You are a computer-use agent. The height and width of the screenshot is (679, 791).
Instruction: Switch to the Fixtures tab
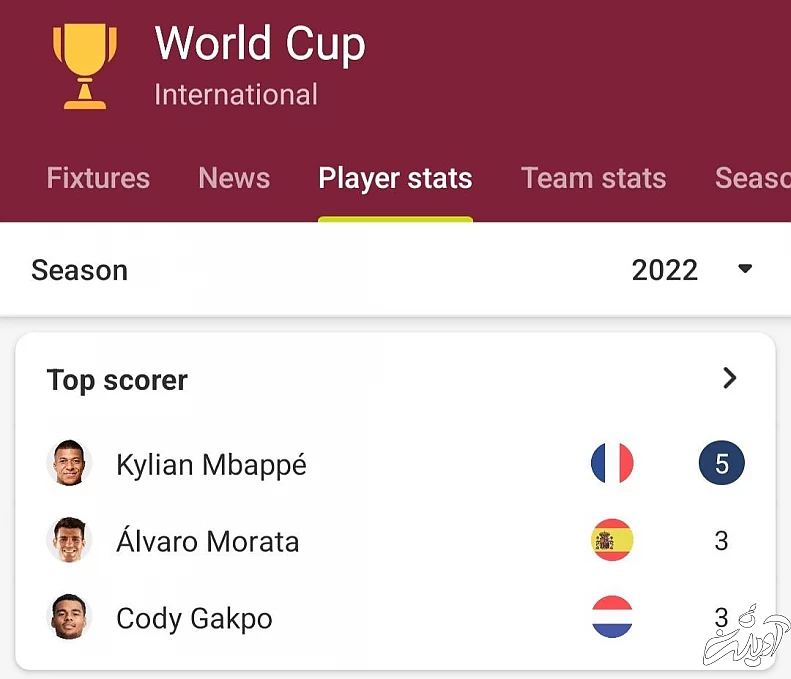click(98, 178)
